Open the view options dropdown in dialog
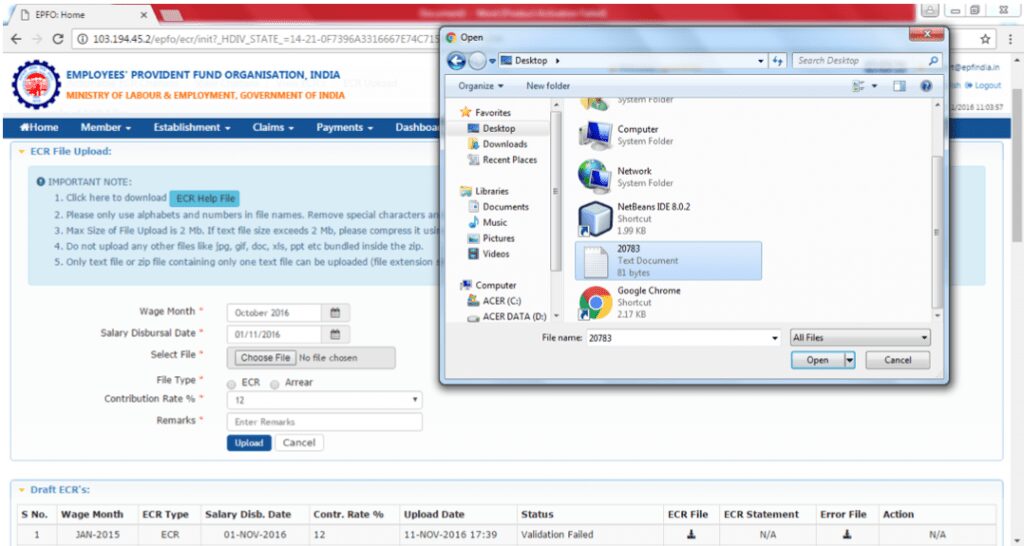The image size is (1024, 546). [x=875, y=86]
